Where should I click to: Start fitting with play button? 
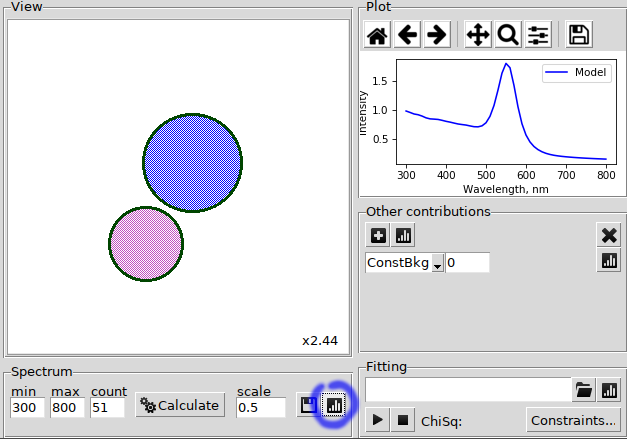click(377, 420)
